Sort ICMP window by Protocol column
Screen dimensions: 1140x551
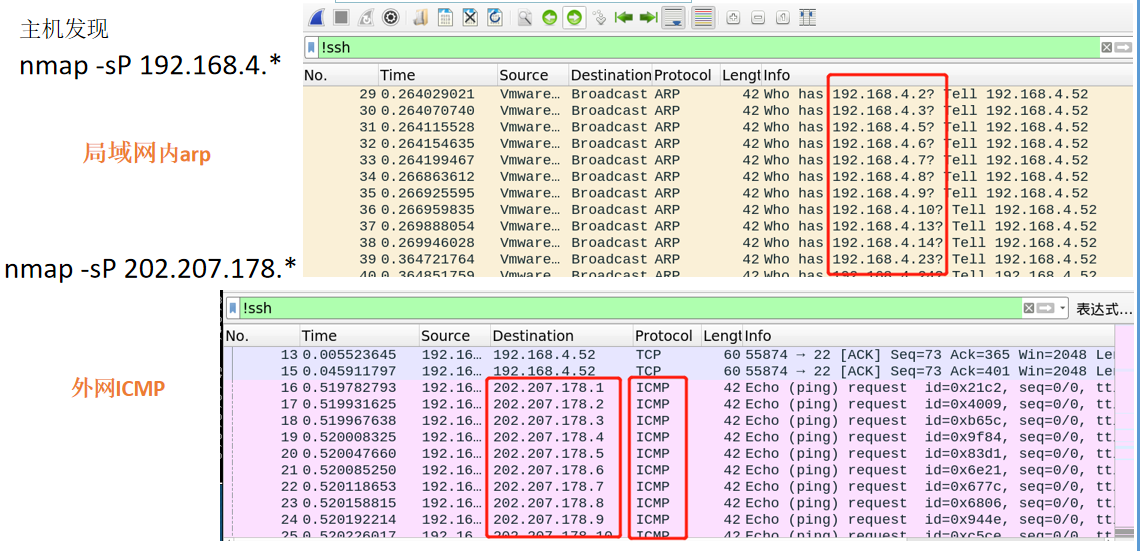pyautogui.click(x=667, y=336)
